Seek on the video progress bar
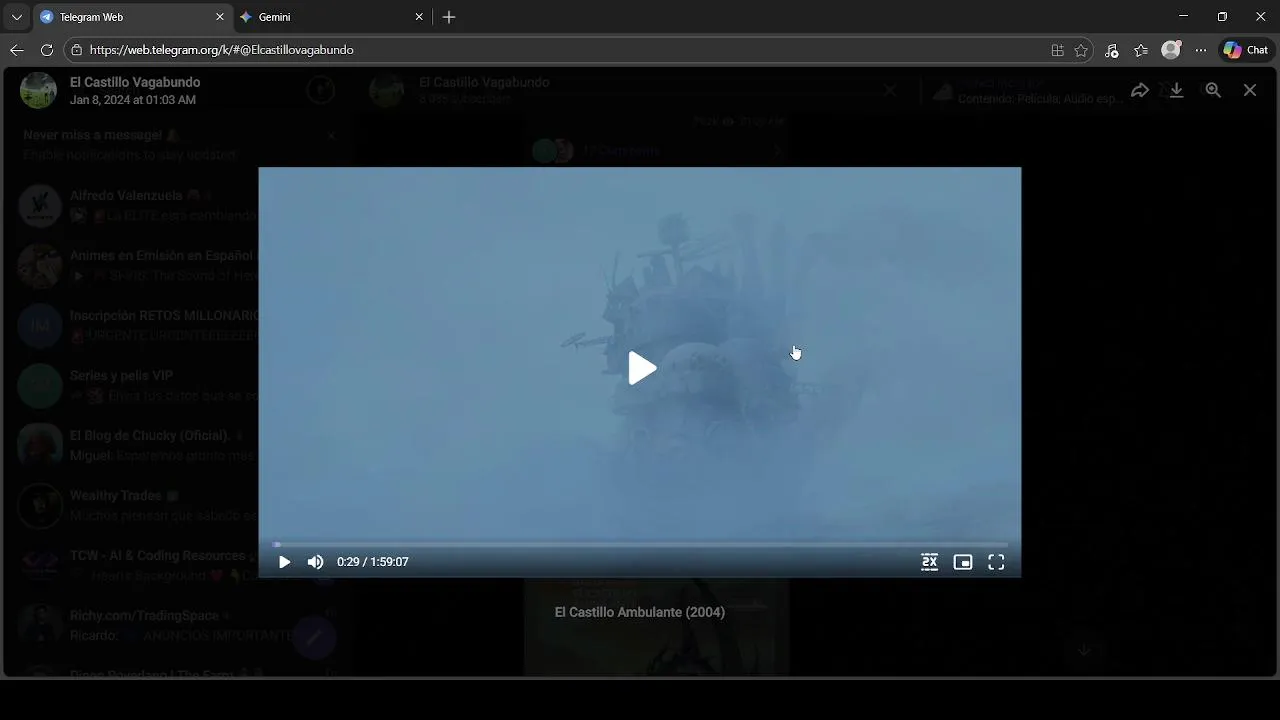Viewport: 1280px width, 720px height. (x=640, y=545)
